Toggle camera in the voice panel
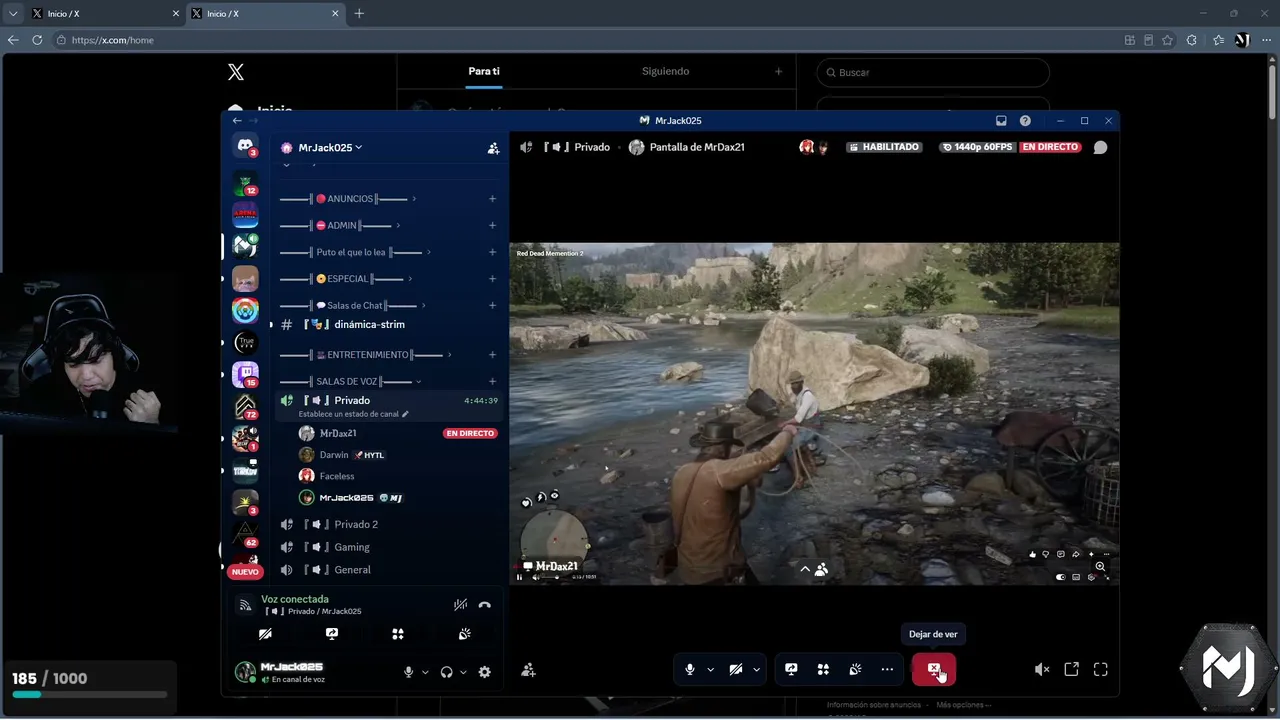This screenshot has width=1280, height=720. click(x=265, y=634)
